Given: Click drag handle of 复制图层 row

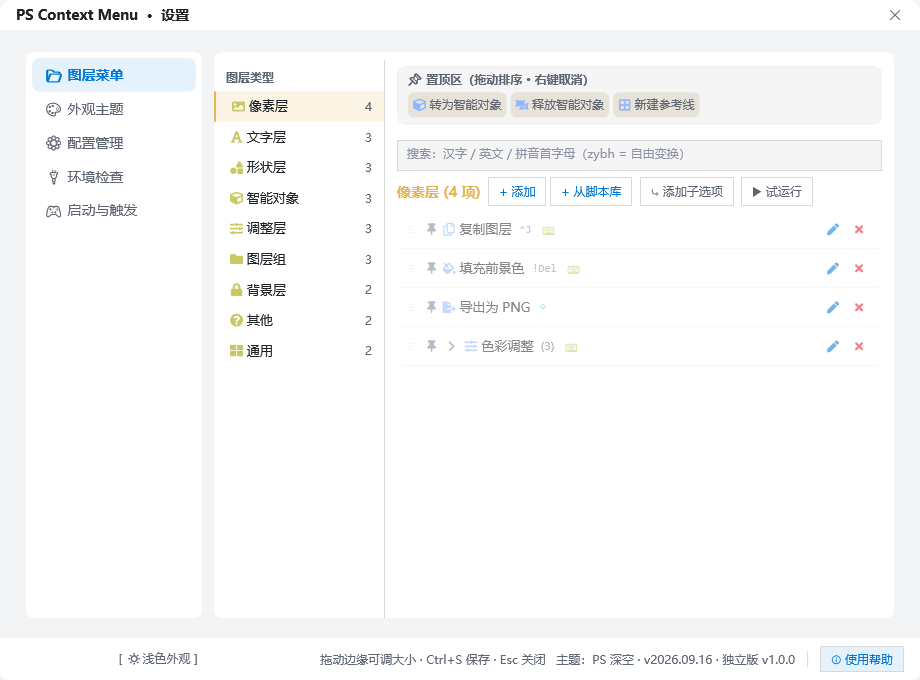Looking at the screenshot, I should click(411, 229).
